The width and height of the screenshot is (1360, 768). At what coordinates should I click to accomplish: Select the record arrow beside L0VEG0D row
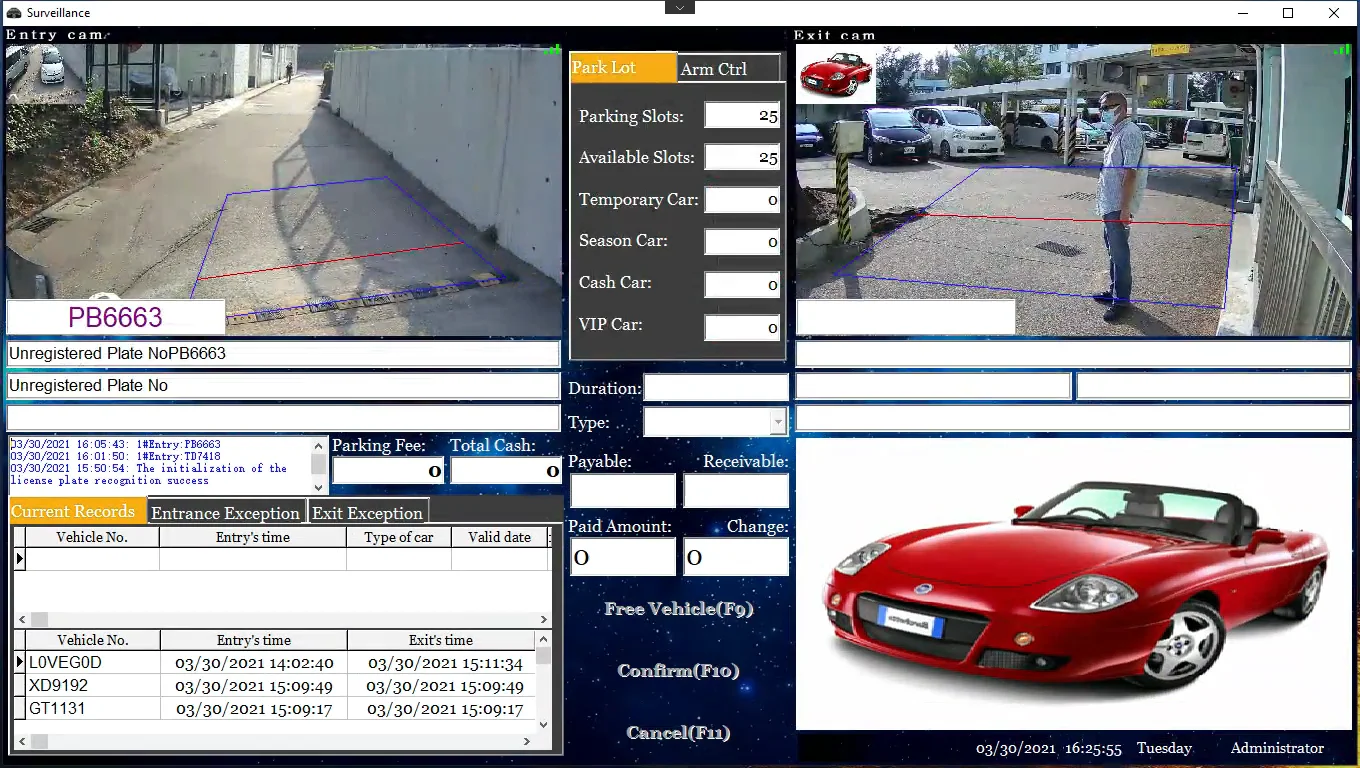click(x=19, y=662)
